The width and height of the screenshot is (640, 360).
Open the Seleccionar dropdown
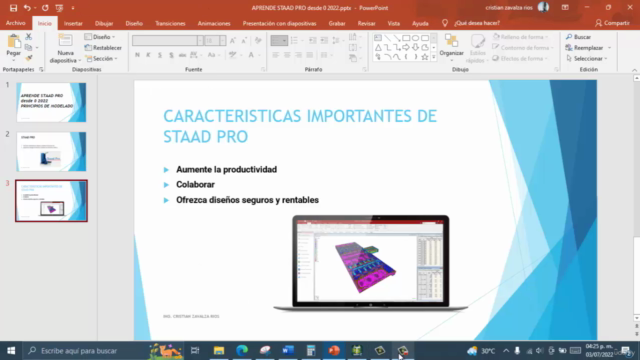[587, 58]
